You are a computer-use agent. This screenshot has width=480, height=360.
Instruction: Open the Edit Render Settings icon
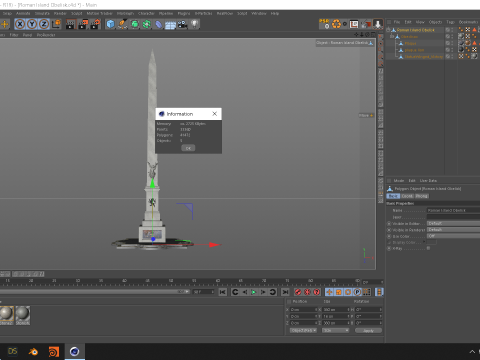coord(95,24)
